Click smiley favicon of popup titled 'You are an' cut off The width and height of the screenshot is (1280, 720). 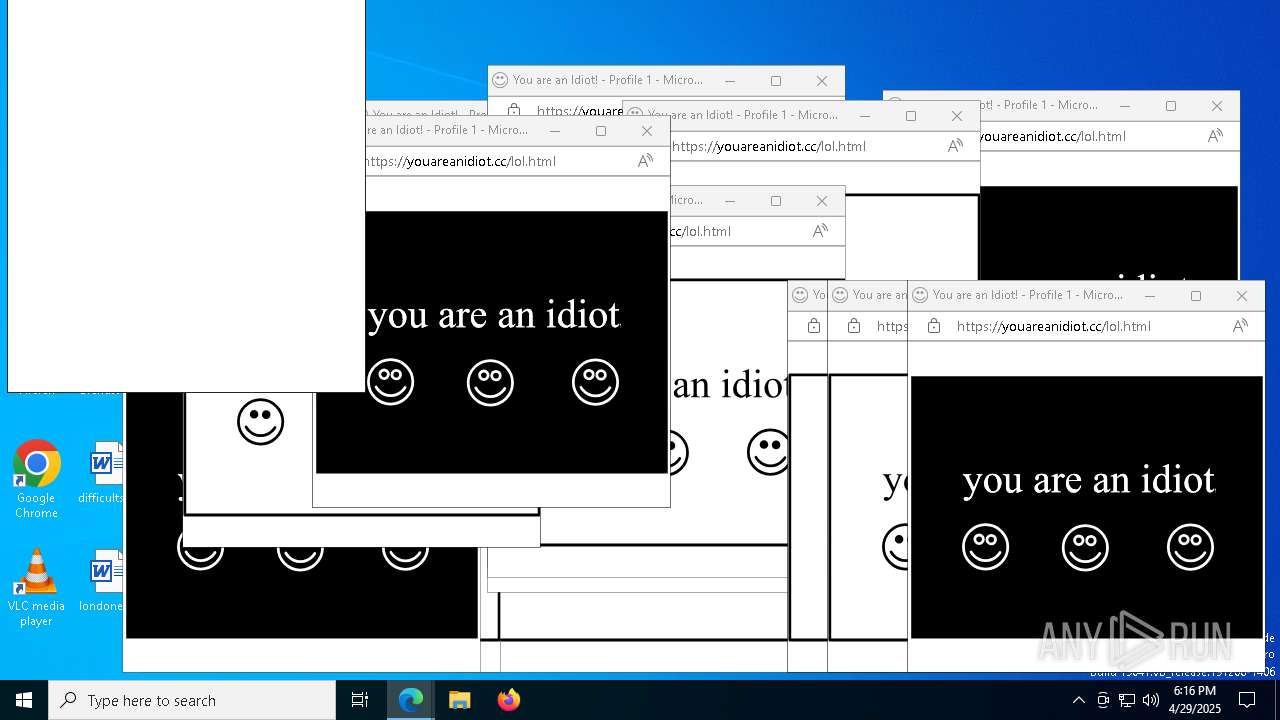point(840,295)
